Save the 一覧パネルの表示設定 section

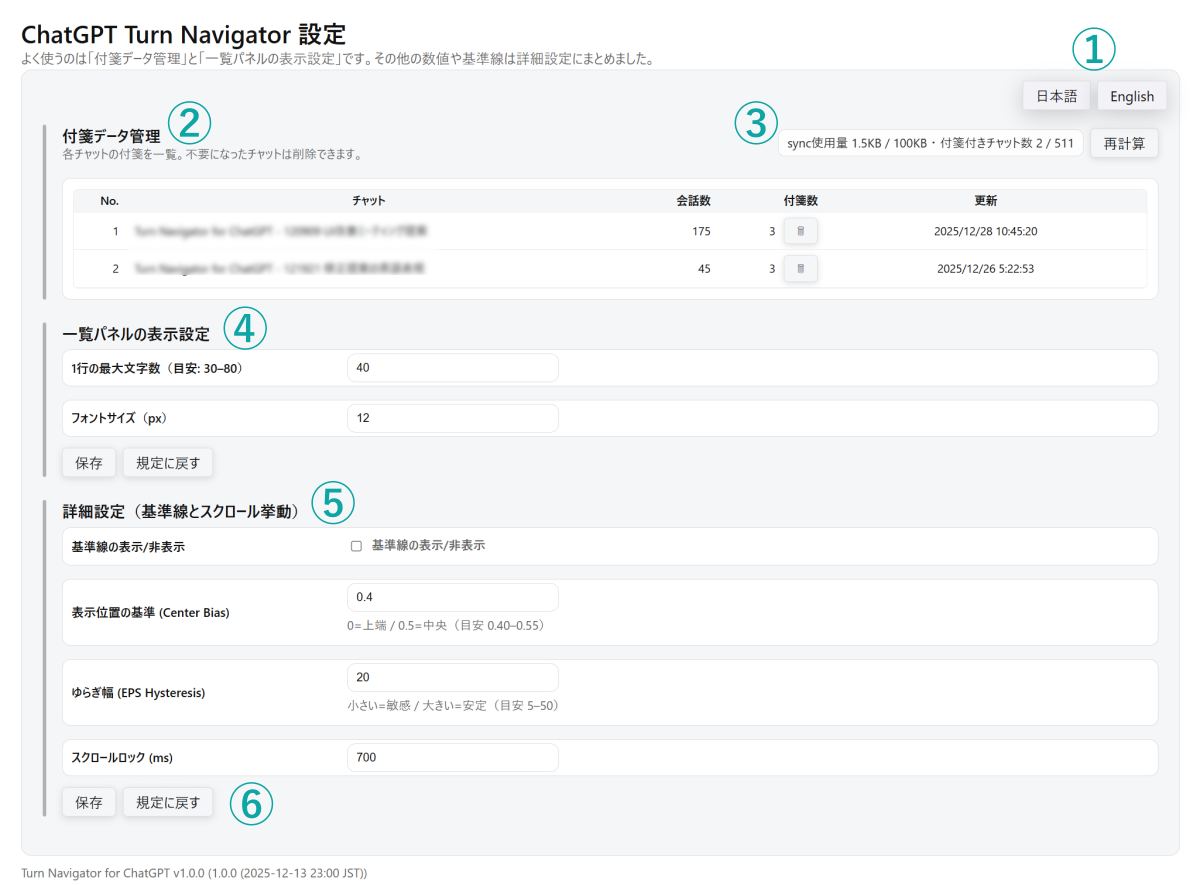tap(89, 463)
